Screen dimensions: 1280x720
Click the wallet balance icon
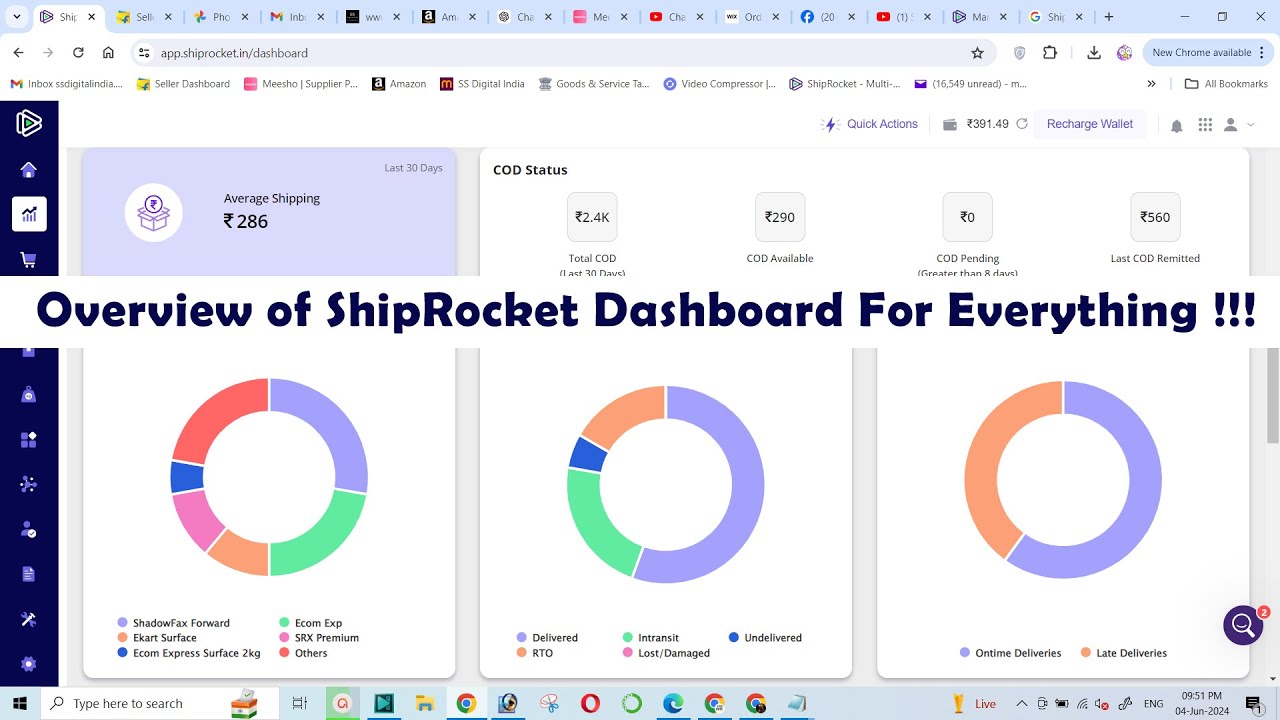(x=950, y=124)
